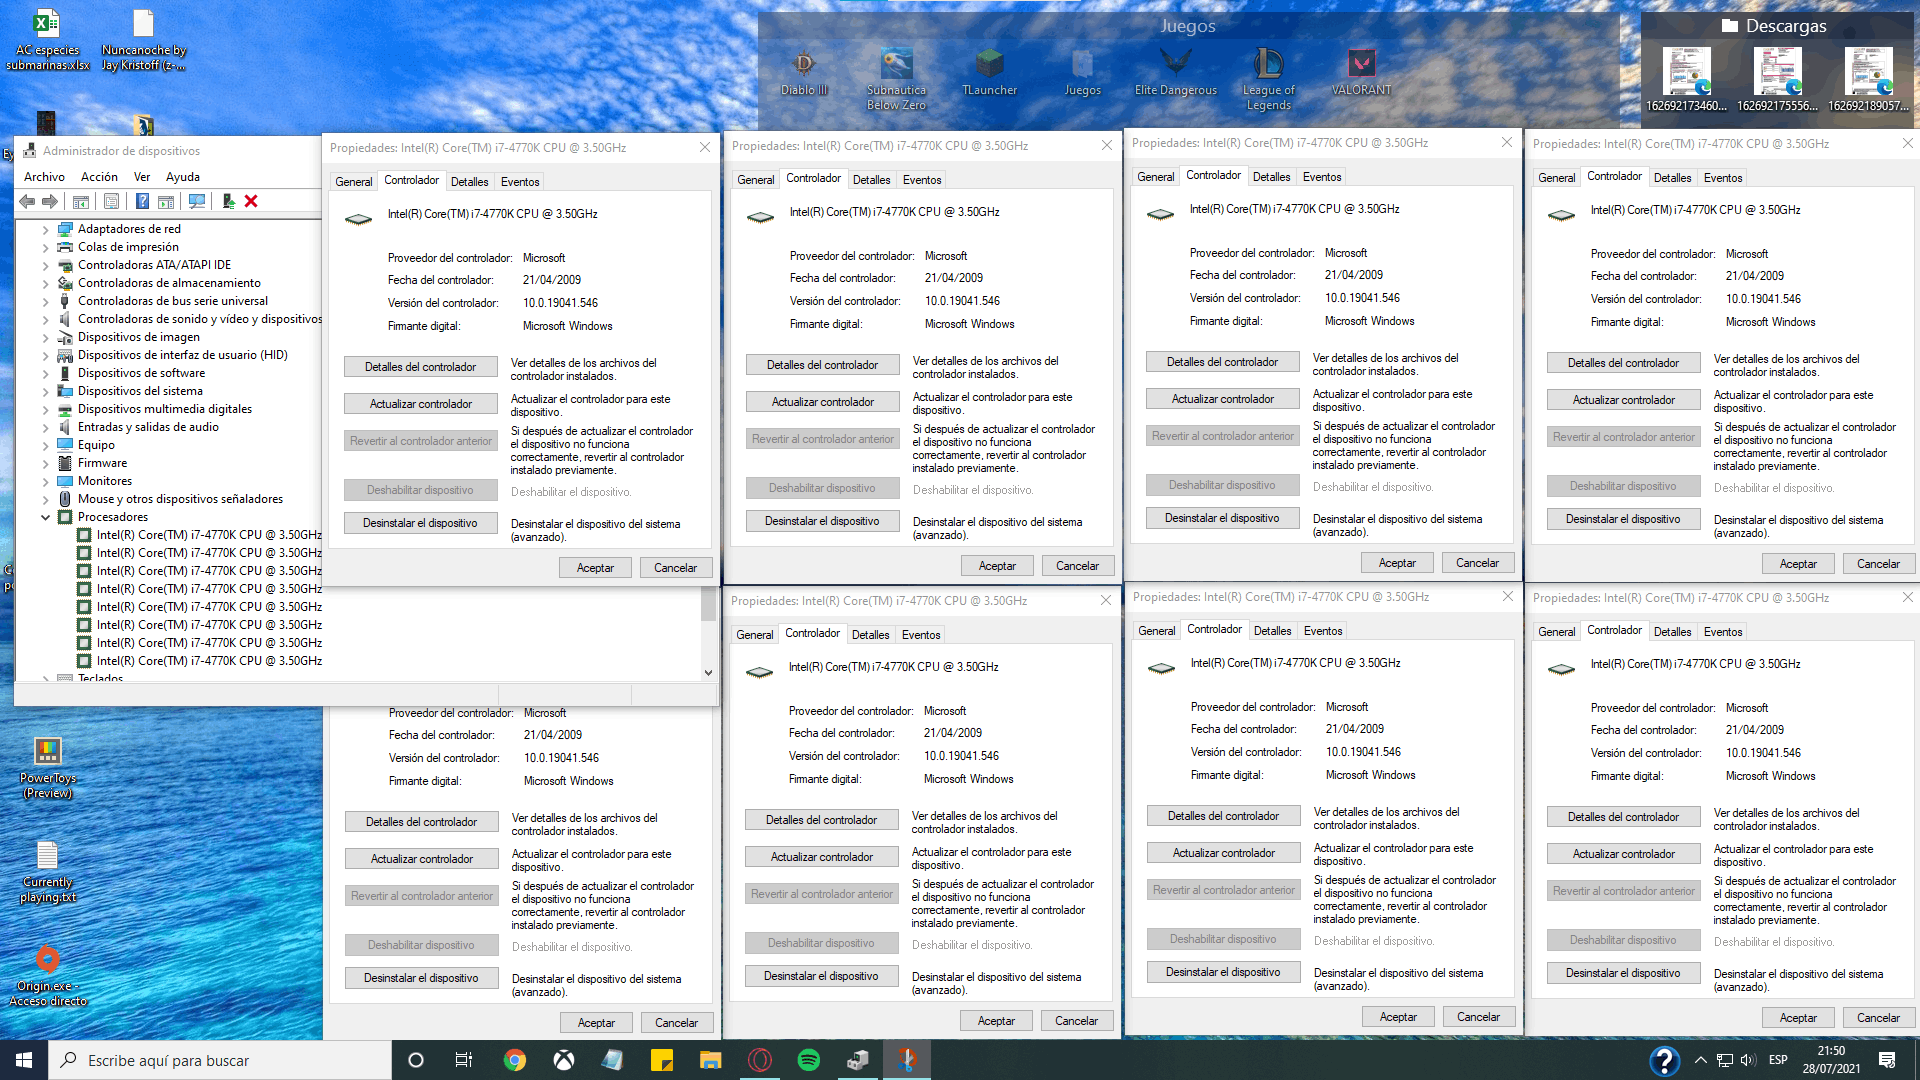
Task: Open the Acción menu
Action: pos(99,177)
